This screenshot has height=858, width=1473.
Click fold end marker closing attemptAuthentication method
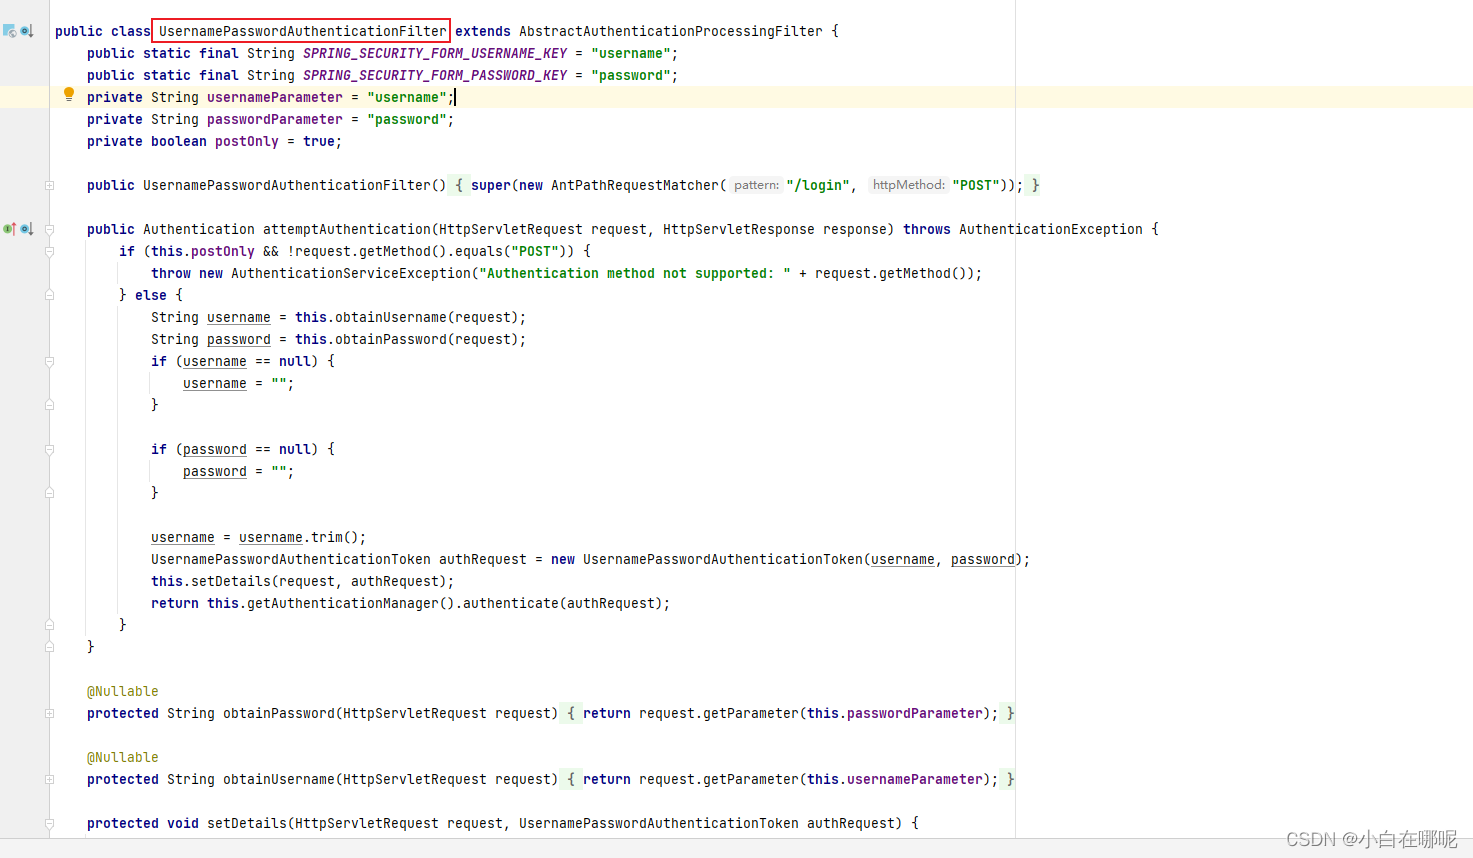coord(49,647)
